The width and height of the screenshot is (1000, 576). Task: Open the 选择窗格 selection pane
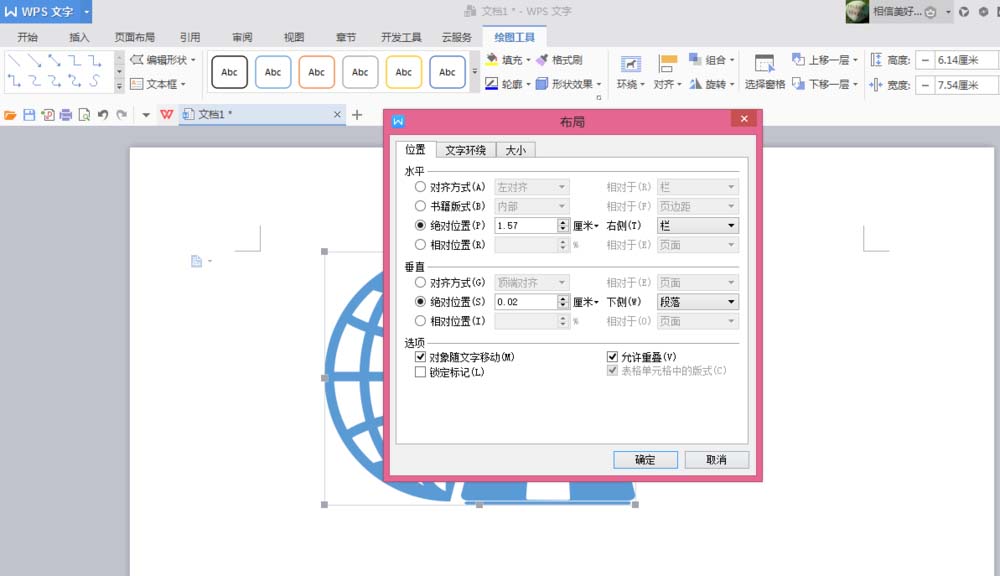click(x=764, y=72)
